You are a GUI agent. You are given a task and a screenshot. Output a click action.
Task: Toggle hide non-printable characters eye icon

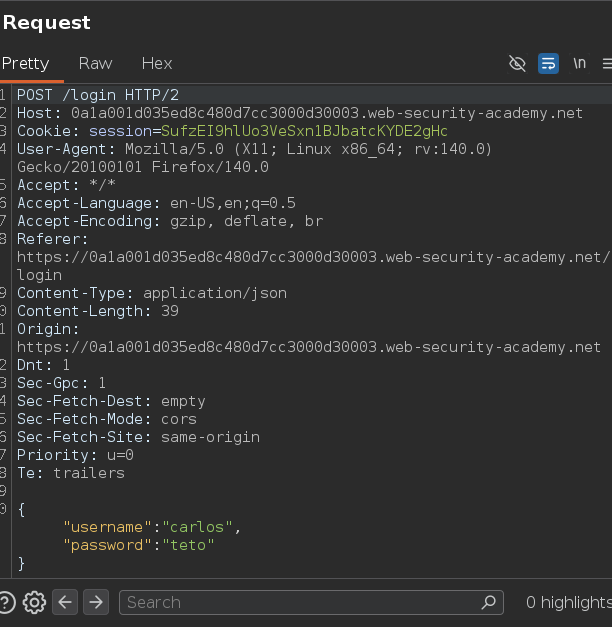(517, 64)
